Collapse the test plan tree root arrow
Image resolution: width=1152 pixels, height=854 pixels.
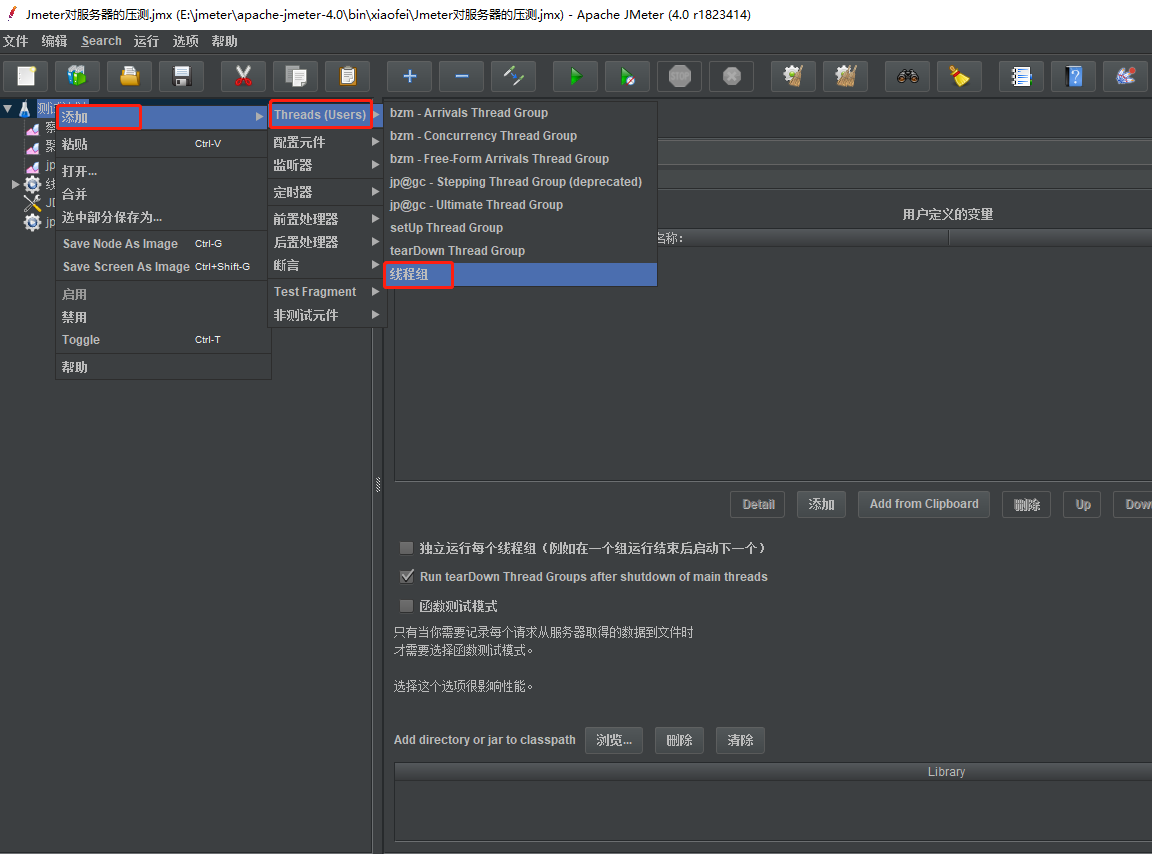tap(7, 110)
